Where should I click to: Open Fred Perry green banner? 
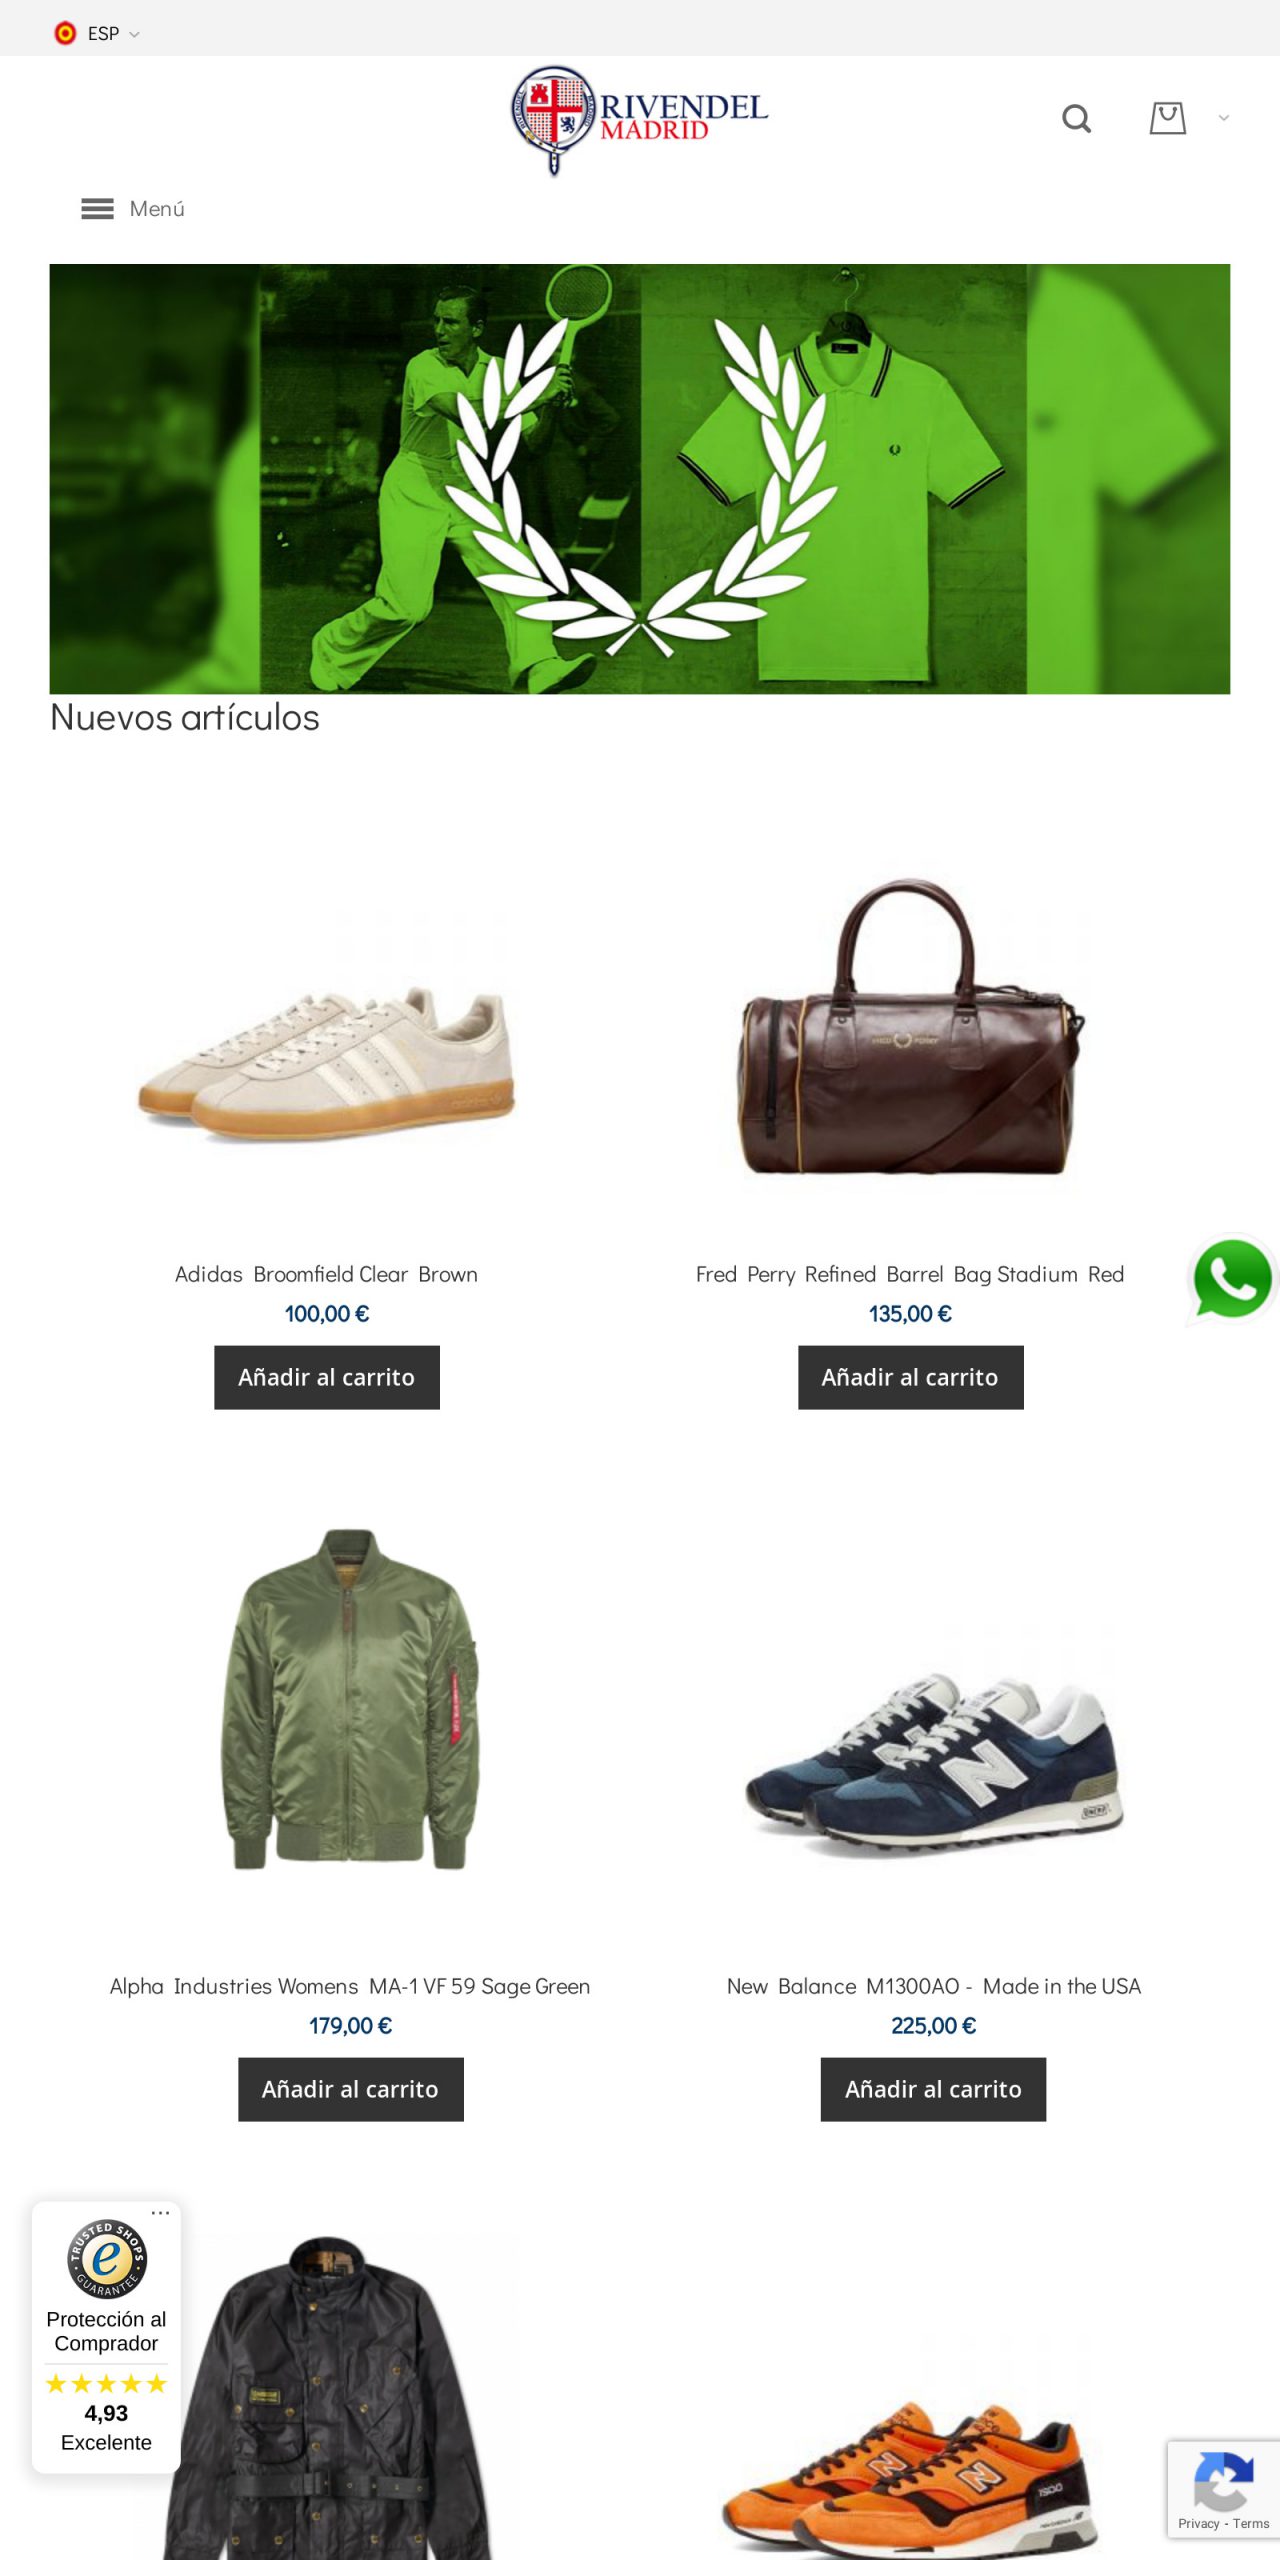[640, 479]
